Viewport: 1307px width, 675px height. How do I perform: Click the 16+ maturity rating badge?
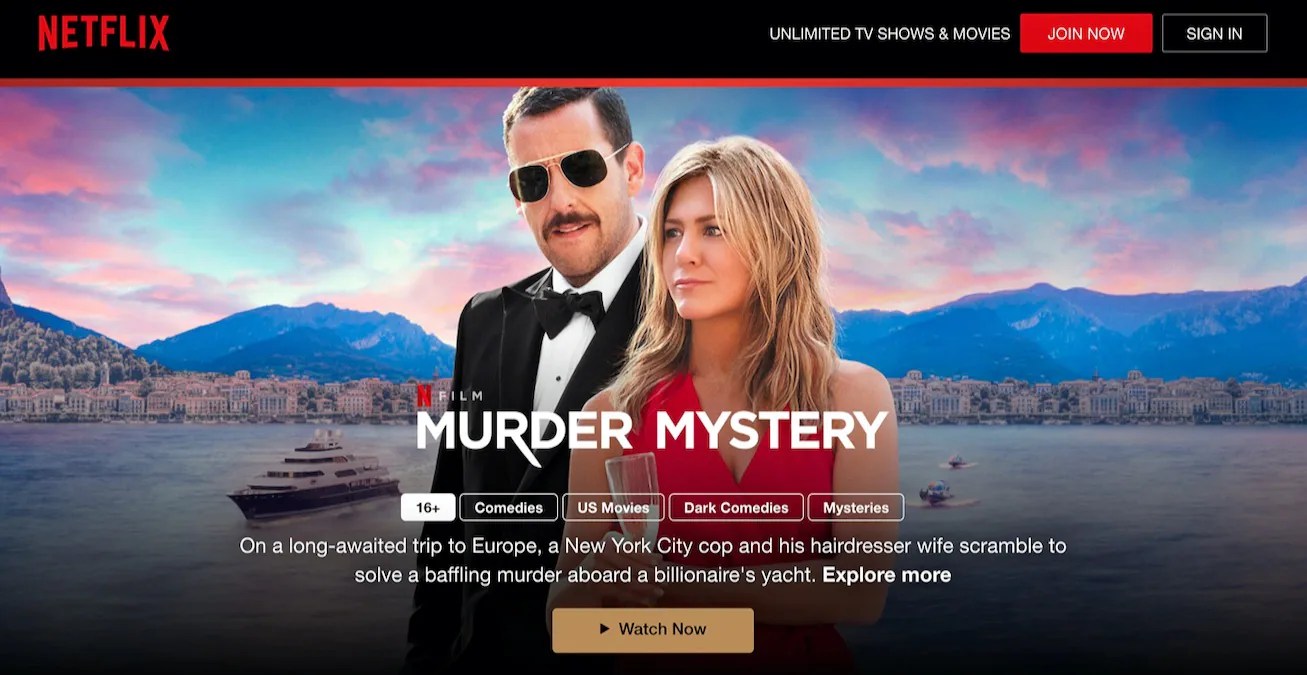tap(427, 507)
